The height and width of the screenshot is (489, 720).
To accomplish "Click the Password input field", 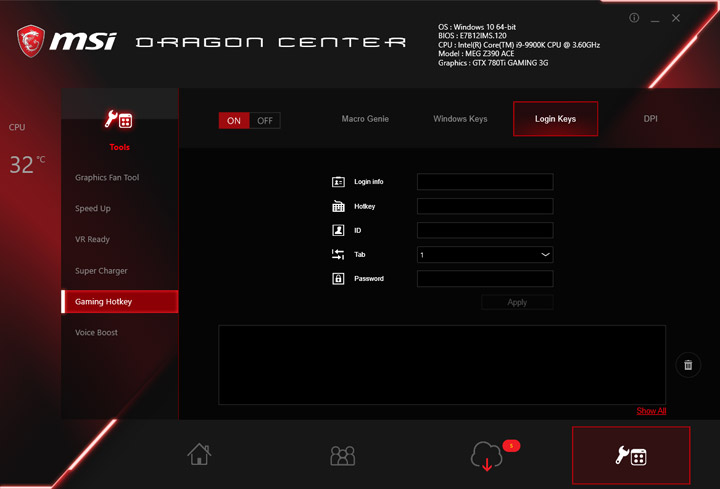I will pyautogui.click(x=485, y=278).
